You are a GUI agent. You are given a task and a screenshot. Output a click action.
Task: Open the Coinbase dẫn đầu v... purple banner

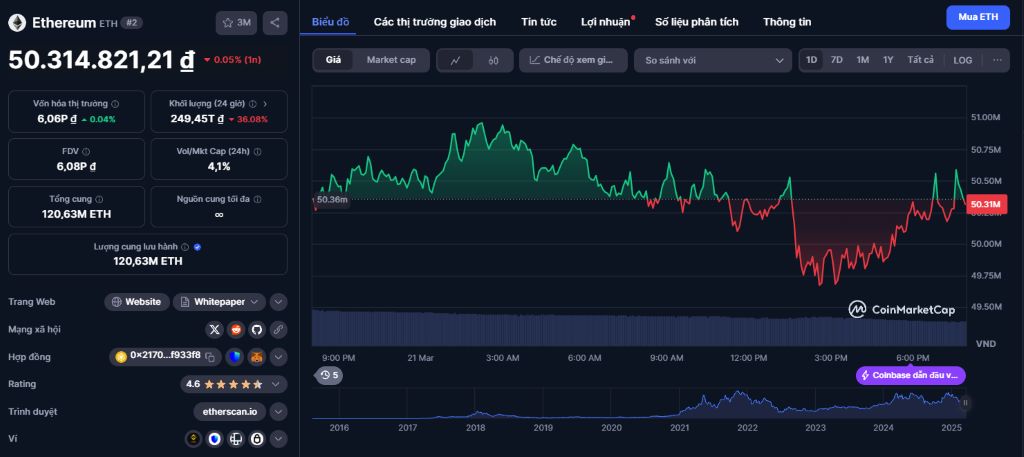pos(910,375)
